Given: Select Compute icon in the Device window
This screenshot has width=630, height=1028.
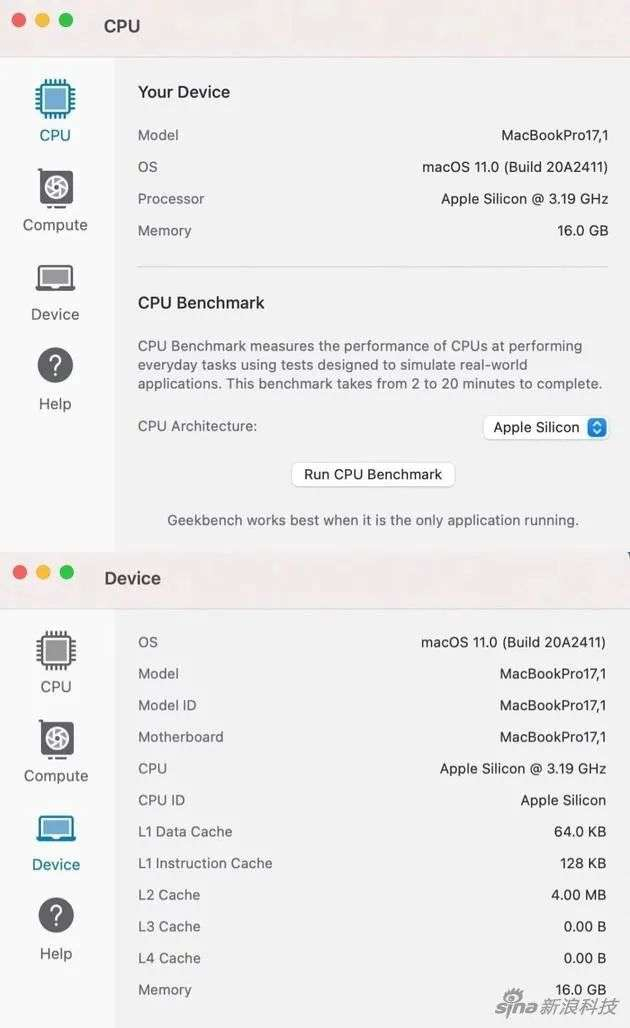Looking at the screenshot, I should [x=56, y=739].
